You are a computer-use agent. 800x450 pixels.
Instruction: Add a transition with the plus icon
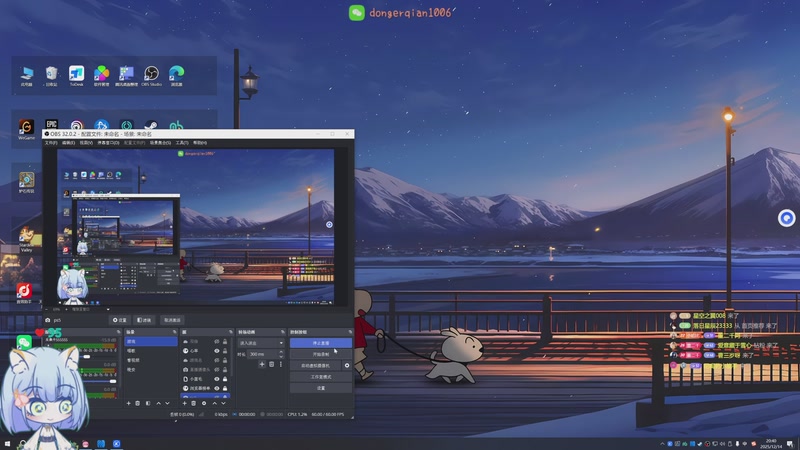click(x=262, y=364)
